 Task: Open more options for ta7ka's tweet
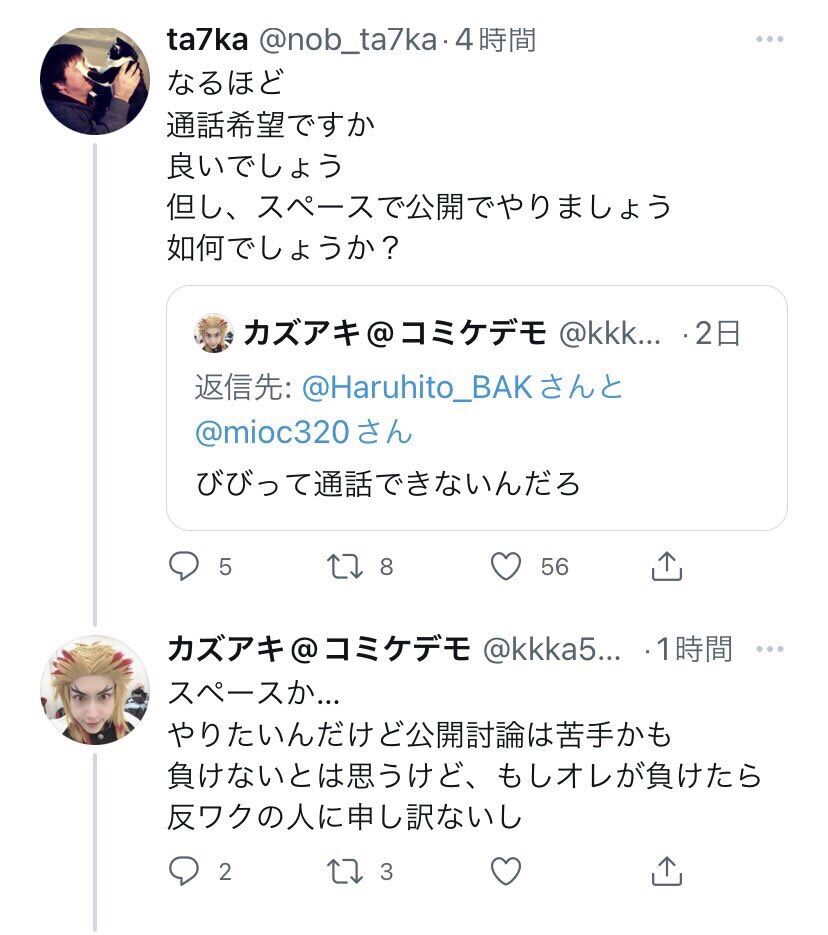pyautogui.click(x=769, y=40)
